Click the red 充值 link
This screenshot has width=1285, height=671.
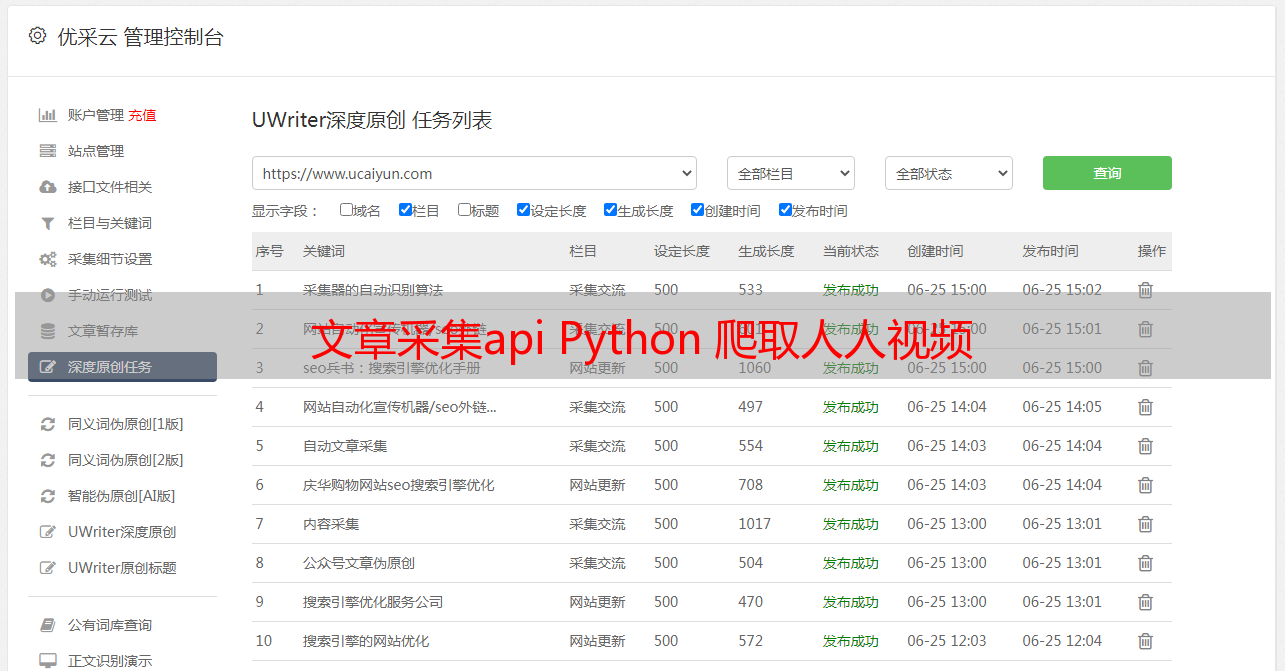tap(142, 115)
